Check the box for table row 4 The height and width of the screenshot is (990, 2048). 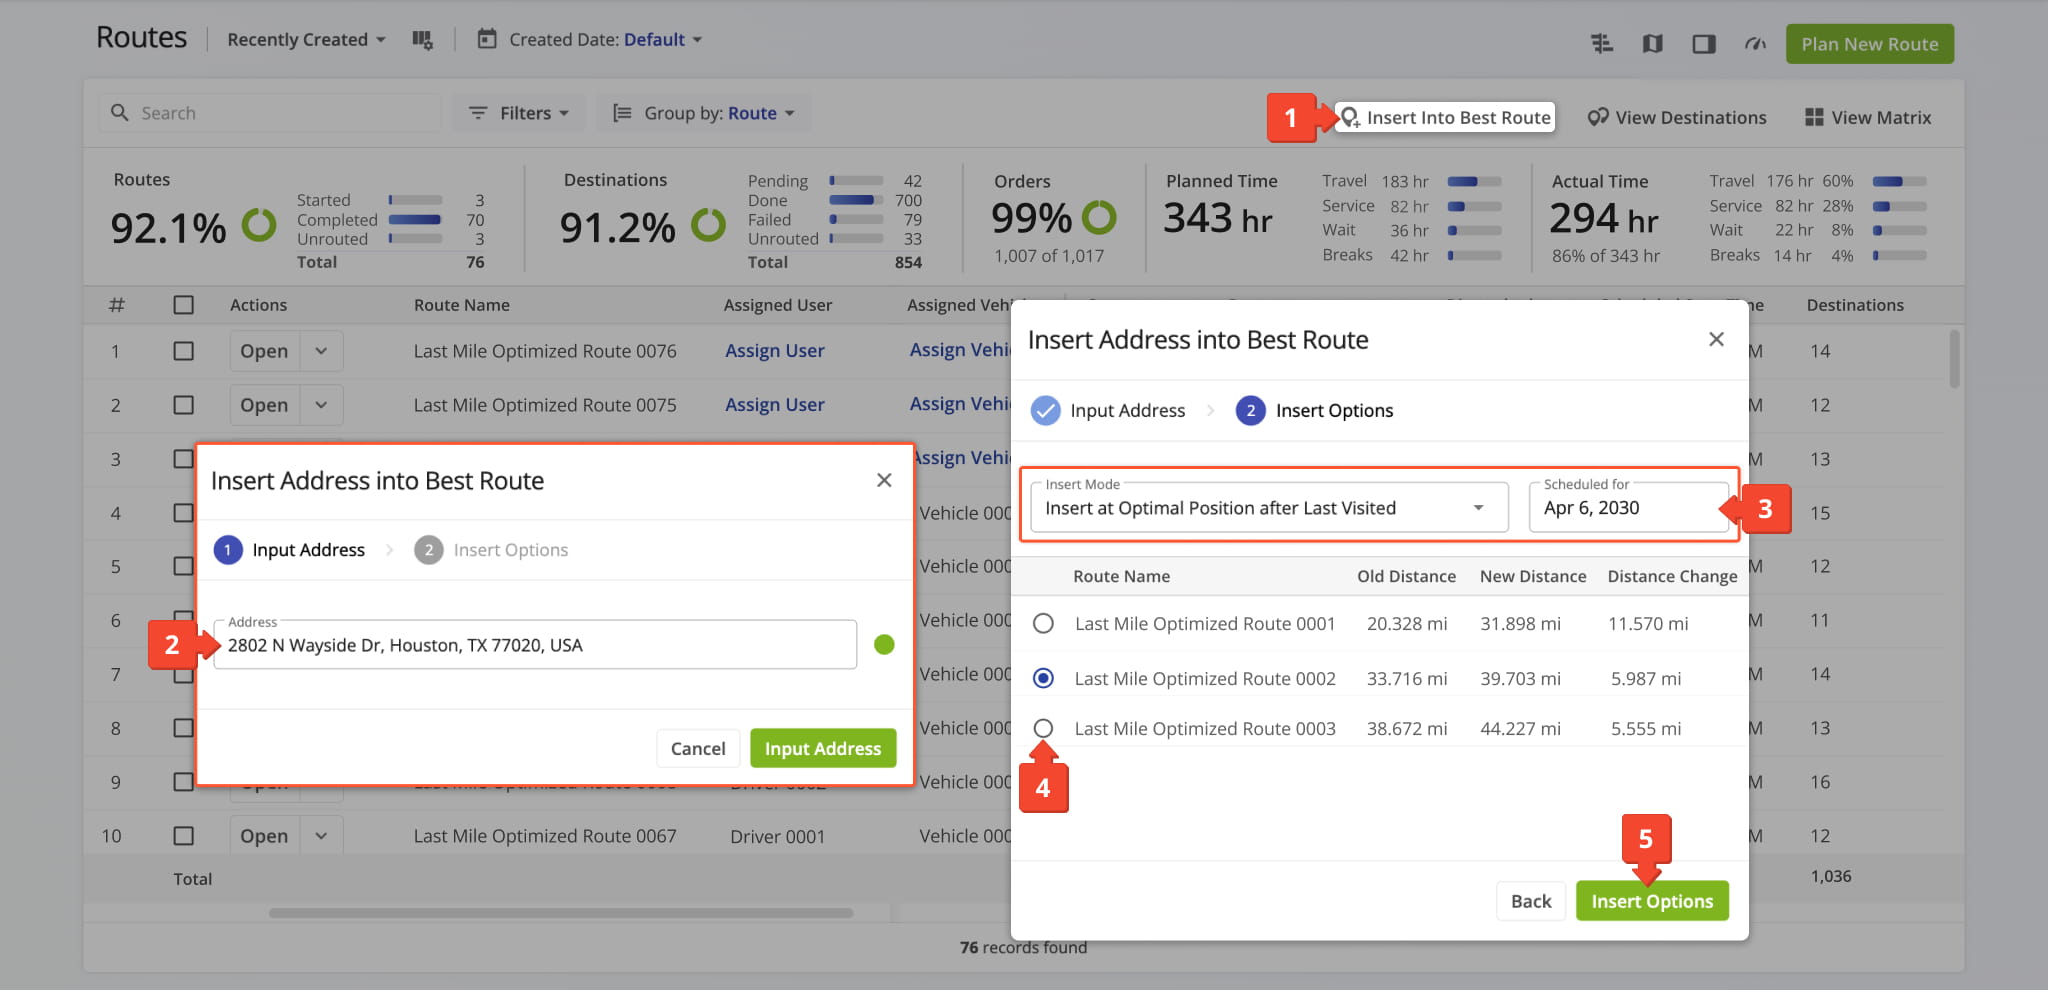(x=183, y=513)
